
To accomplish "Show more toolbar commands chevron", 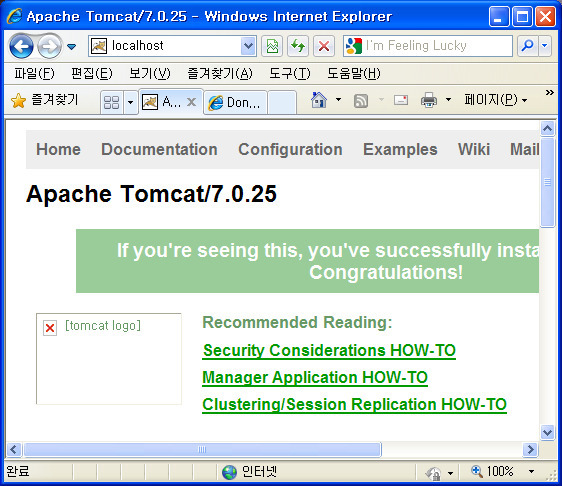I will click(549, 93).
